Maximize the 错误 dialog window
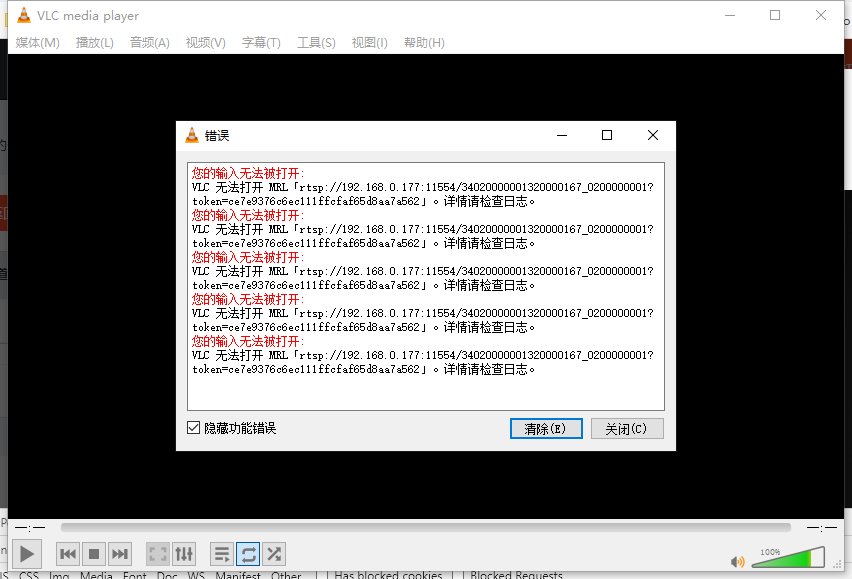The image size is (852, 579). [607, 135]
